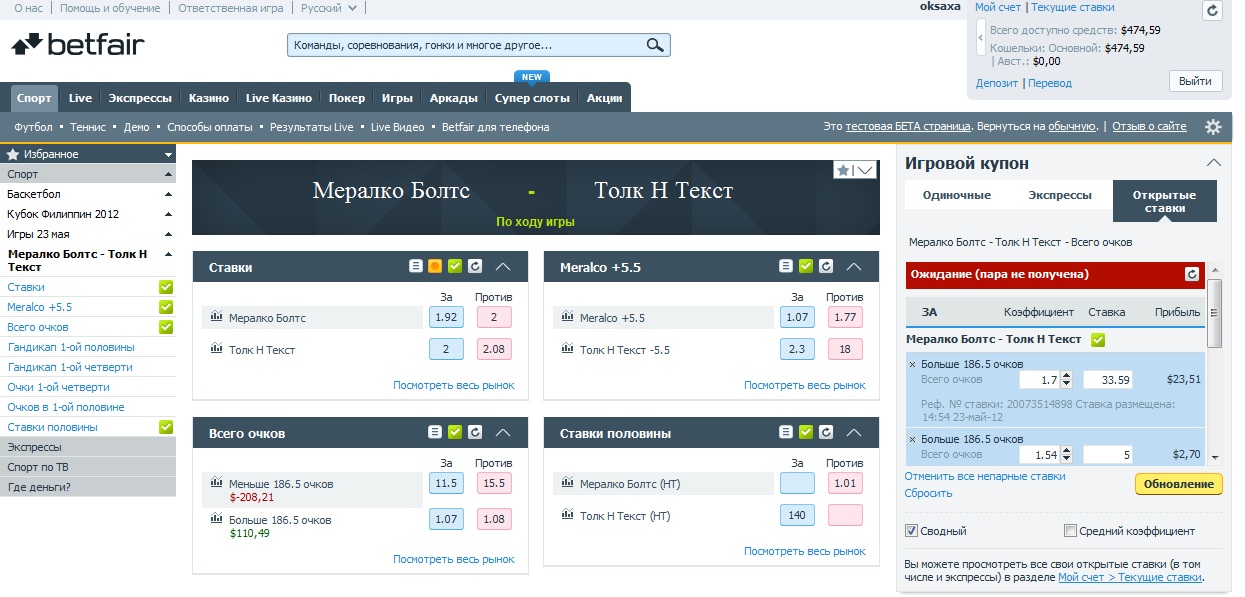Refresh the waiting bets in red bar
This screenshot has height=597, width=1245.
point(1191,274)
